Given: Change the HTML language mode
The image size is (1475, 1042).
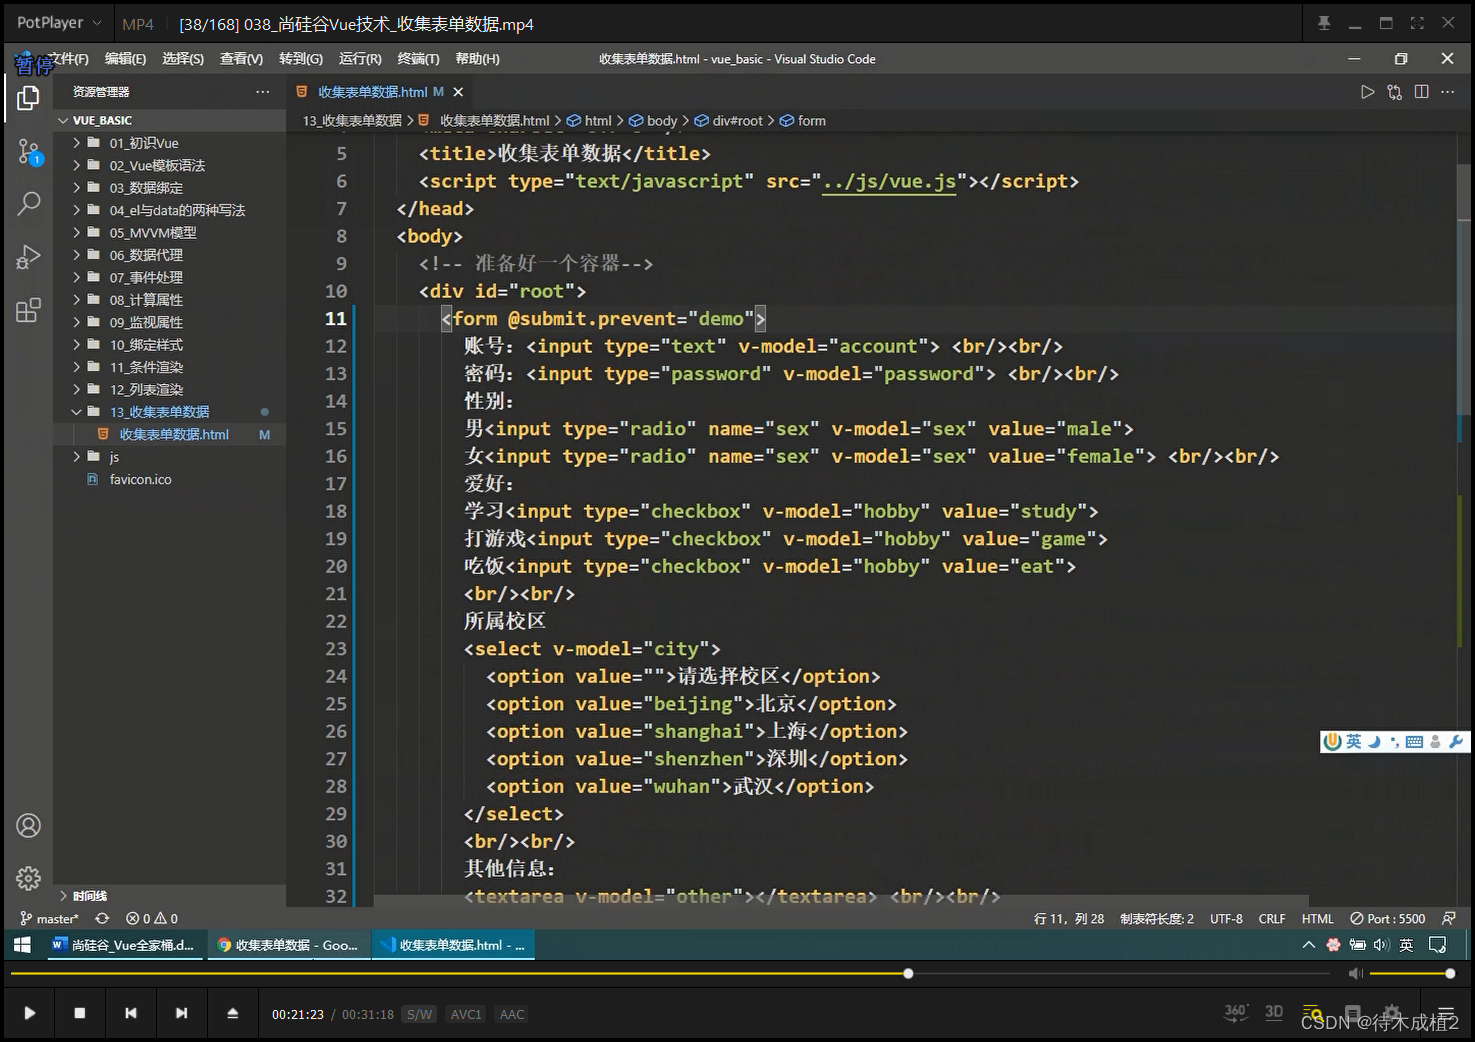Looking at the screenshot, I should pyautogui.click(x=1317, y=919).
